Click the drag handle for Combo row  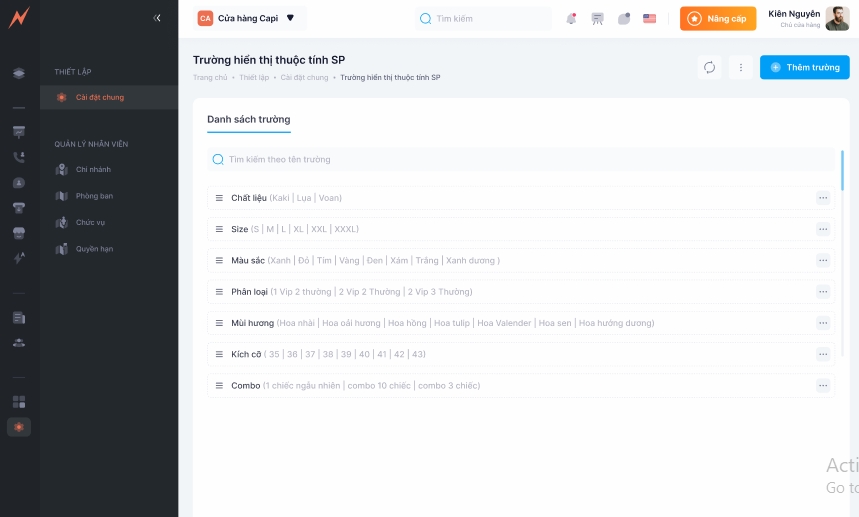coord(219,385)
